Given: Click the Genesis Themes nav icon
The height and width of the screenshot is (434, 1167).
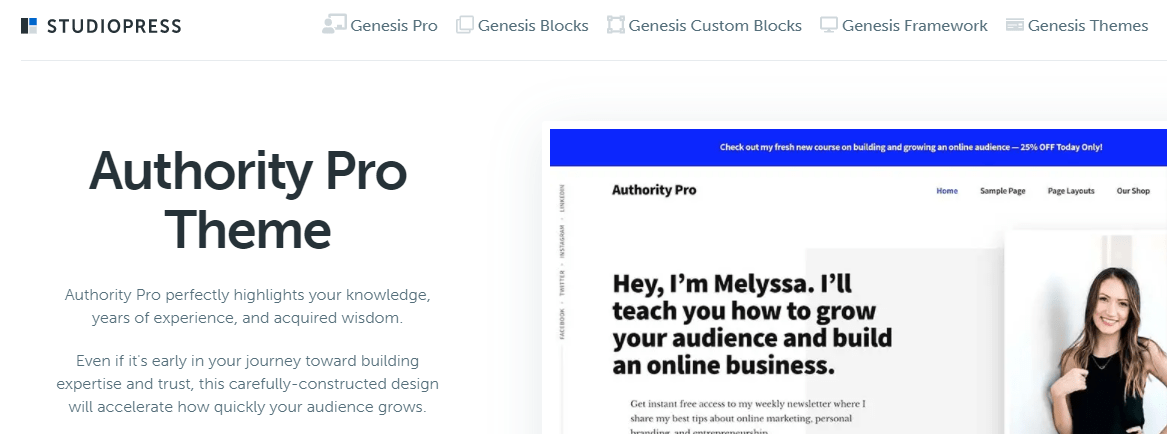Looking at the screenshot, I should [x=1014, y=25].
